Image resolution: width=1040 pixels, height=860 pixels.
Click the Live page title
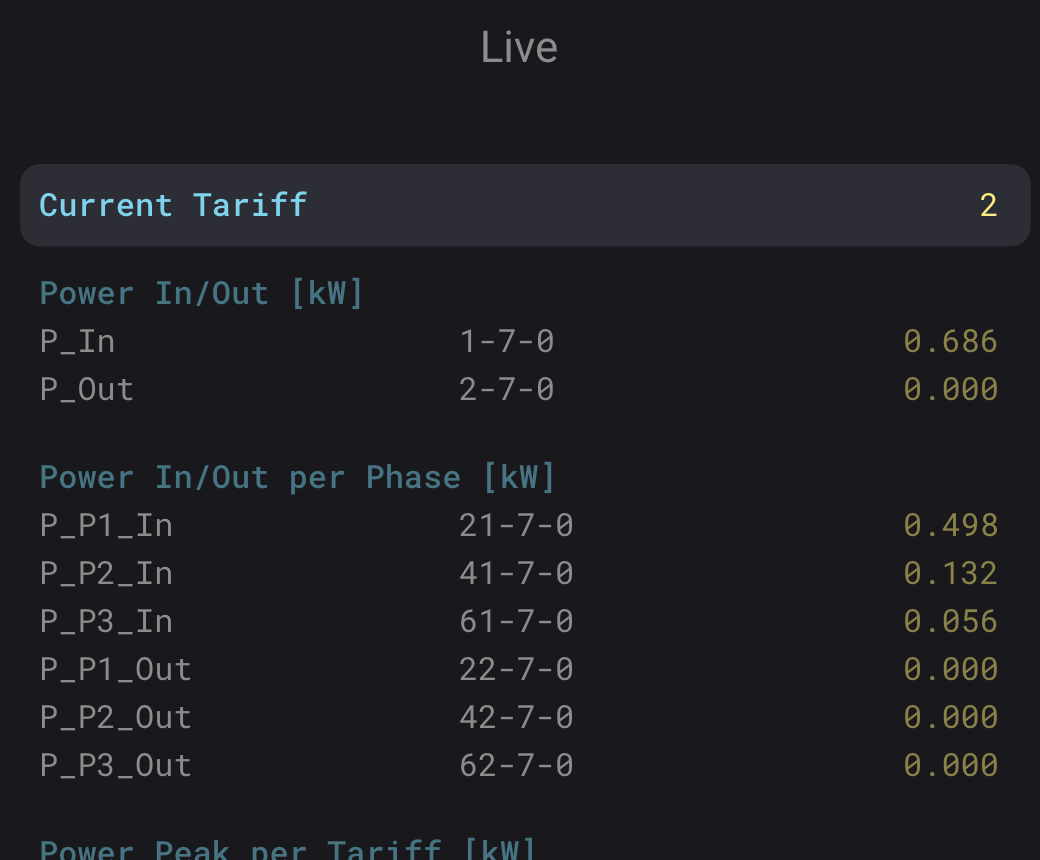[x=519, y=48]
